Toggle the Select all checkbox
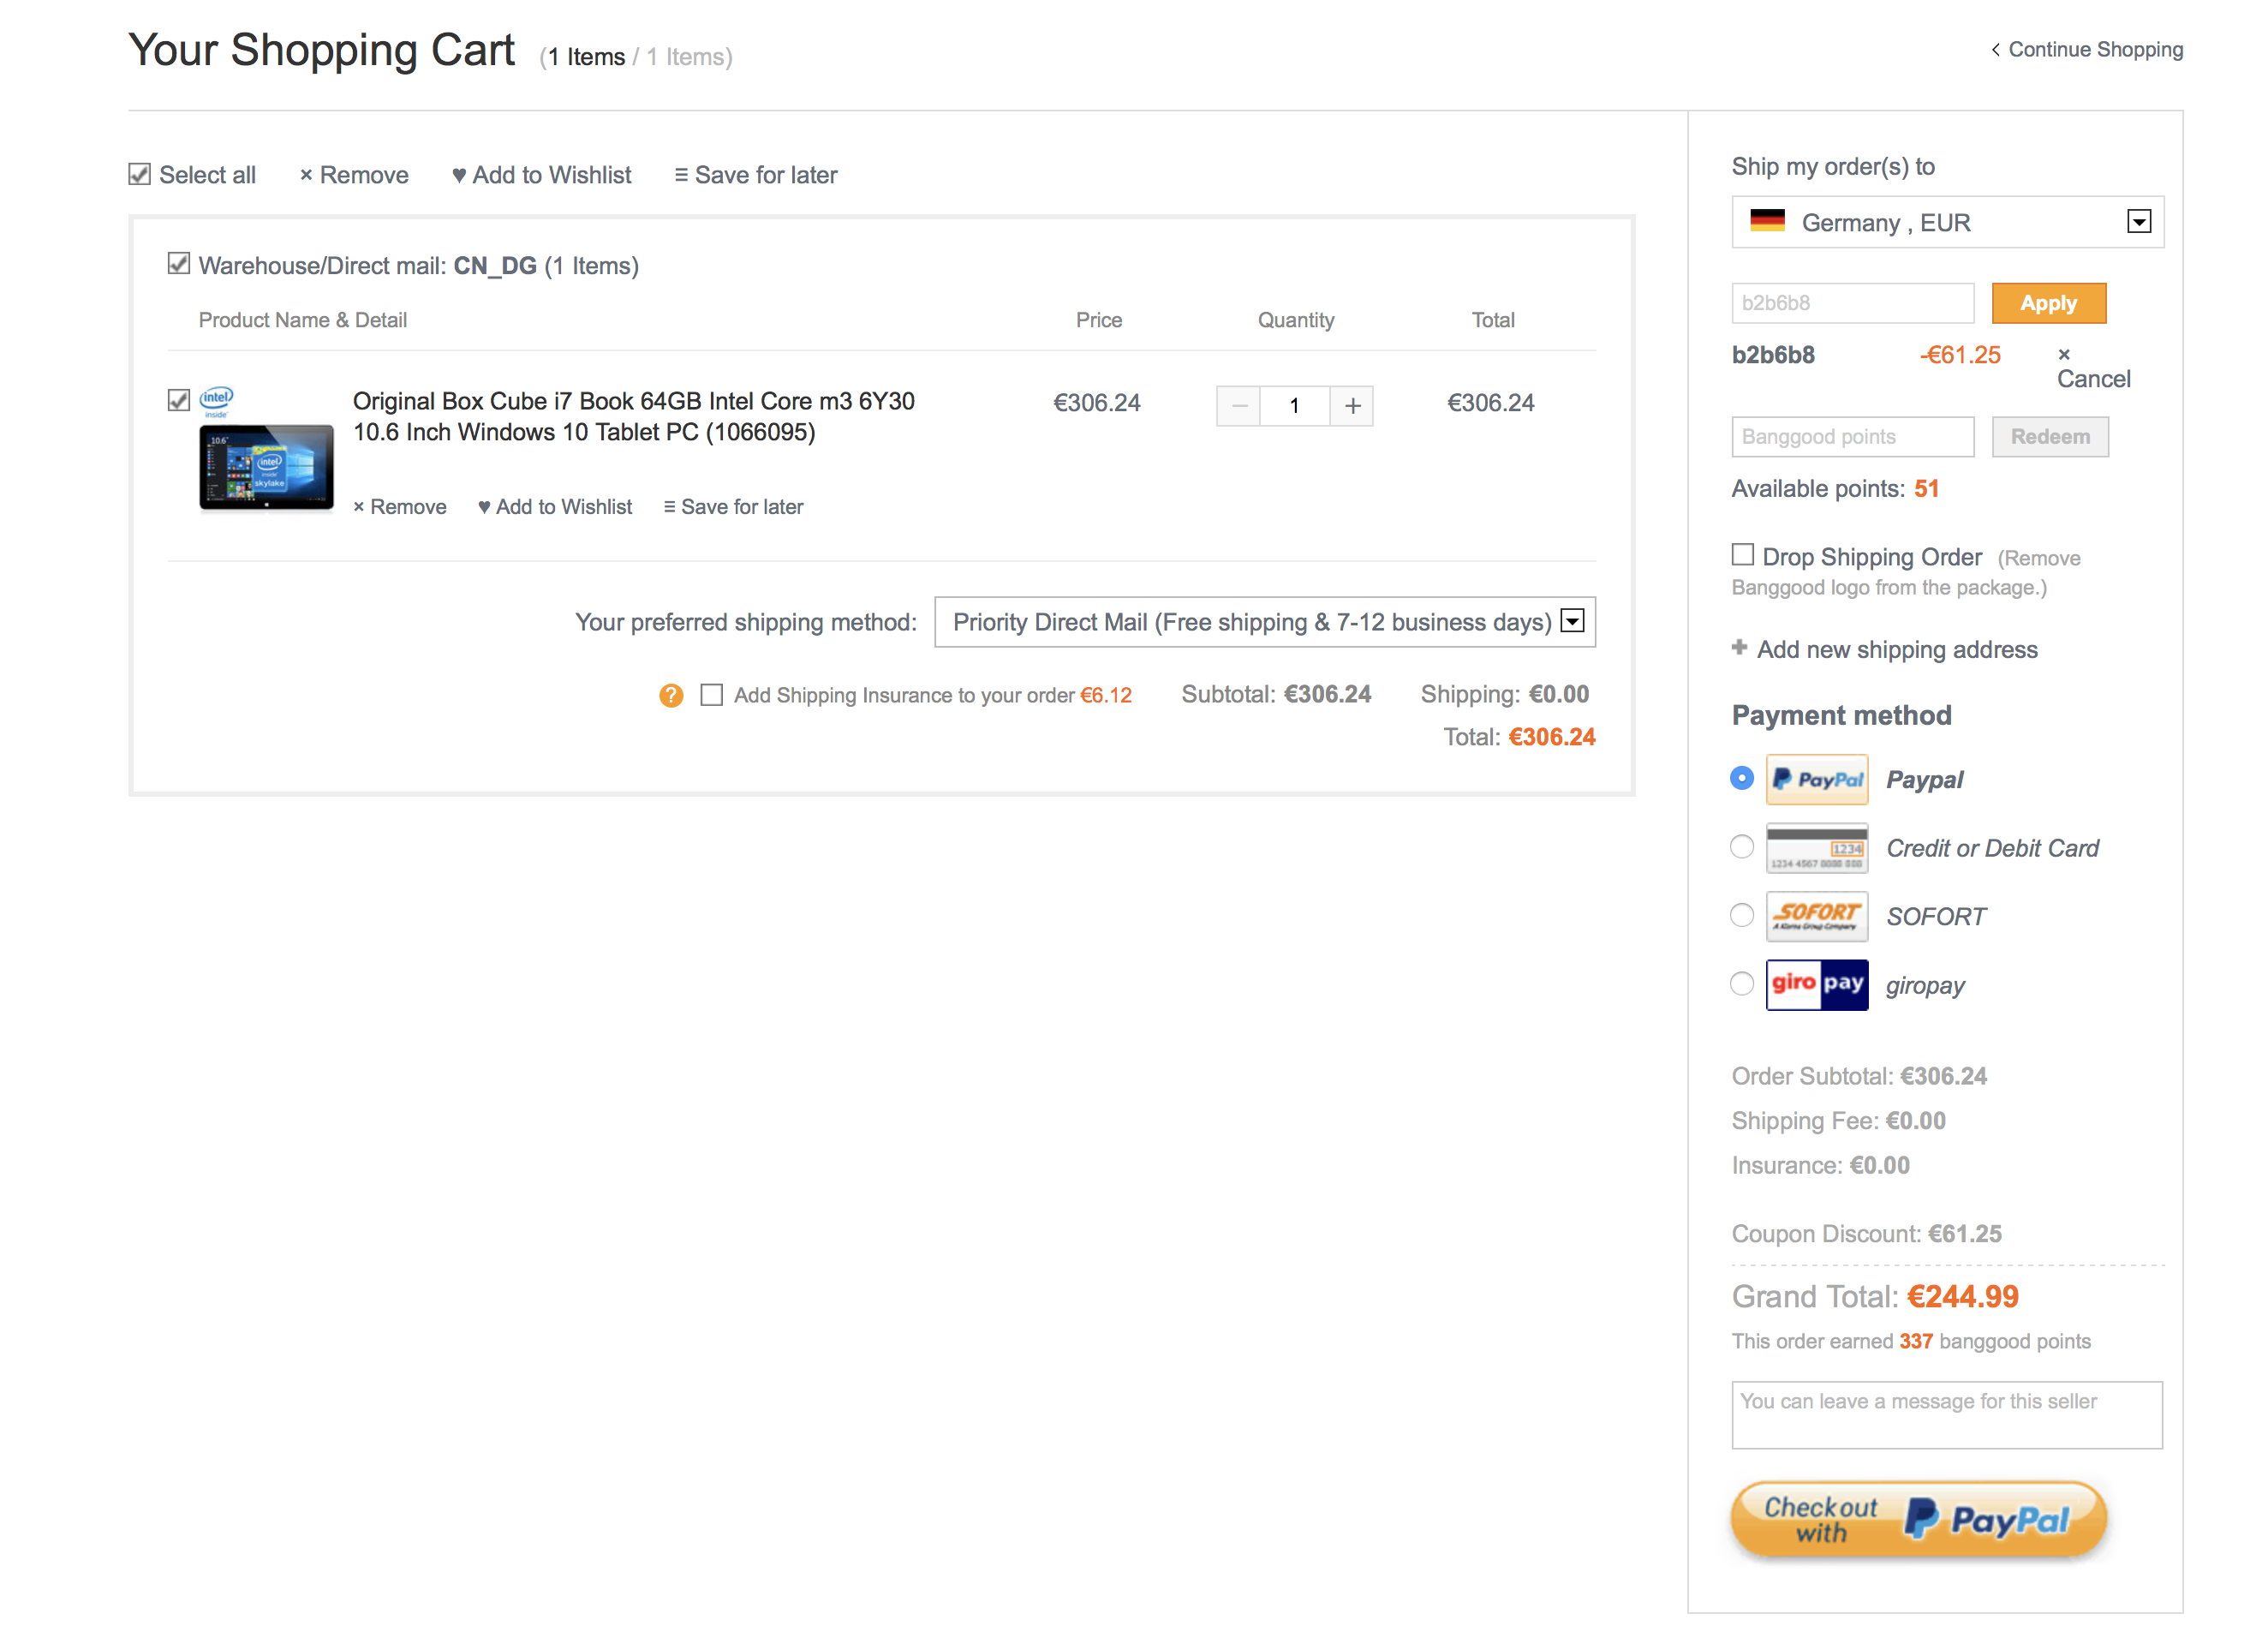Screen dimensions: 2268x1650 [x=139, y=174]
